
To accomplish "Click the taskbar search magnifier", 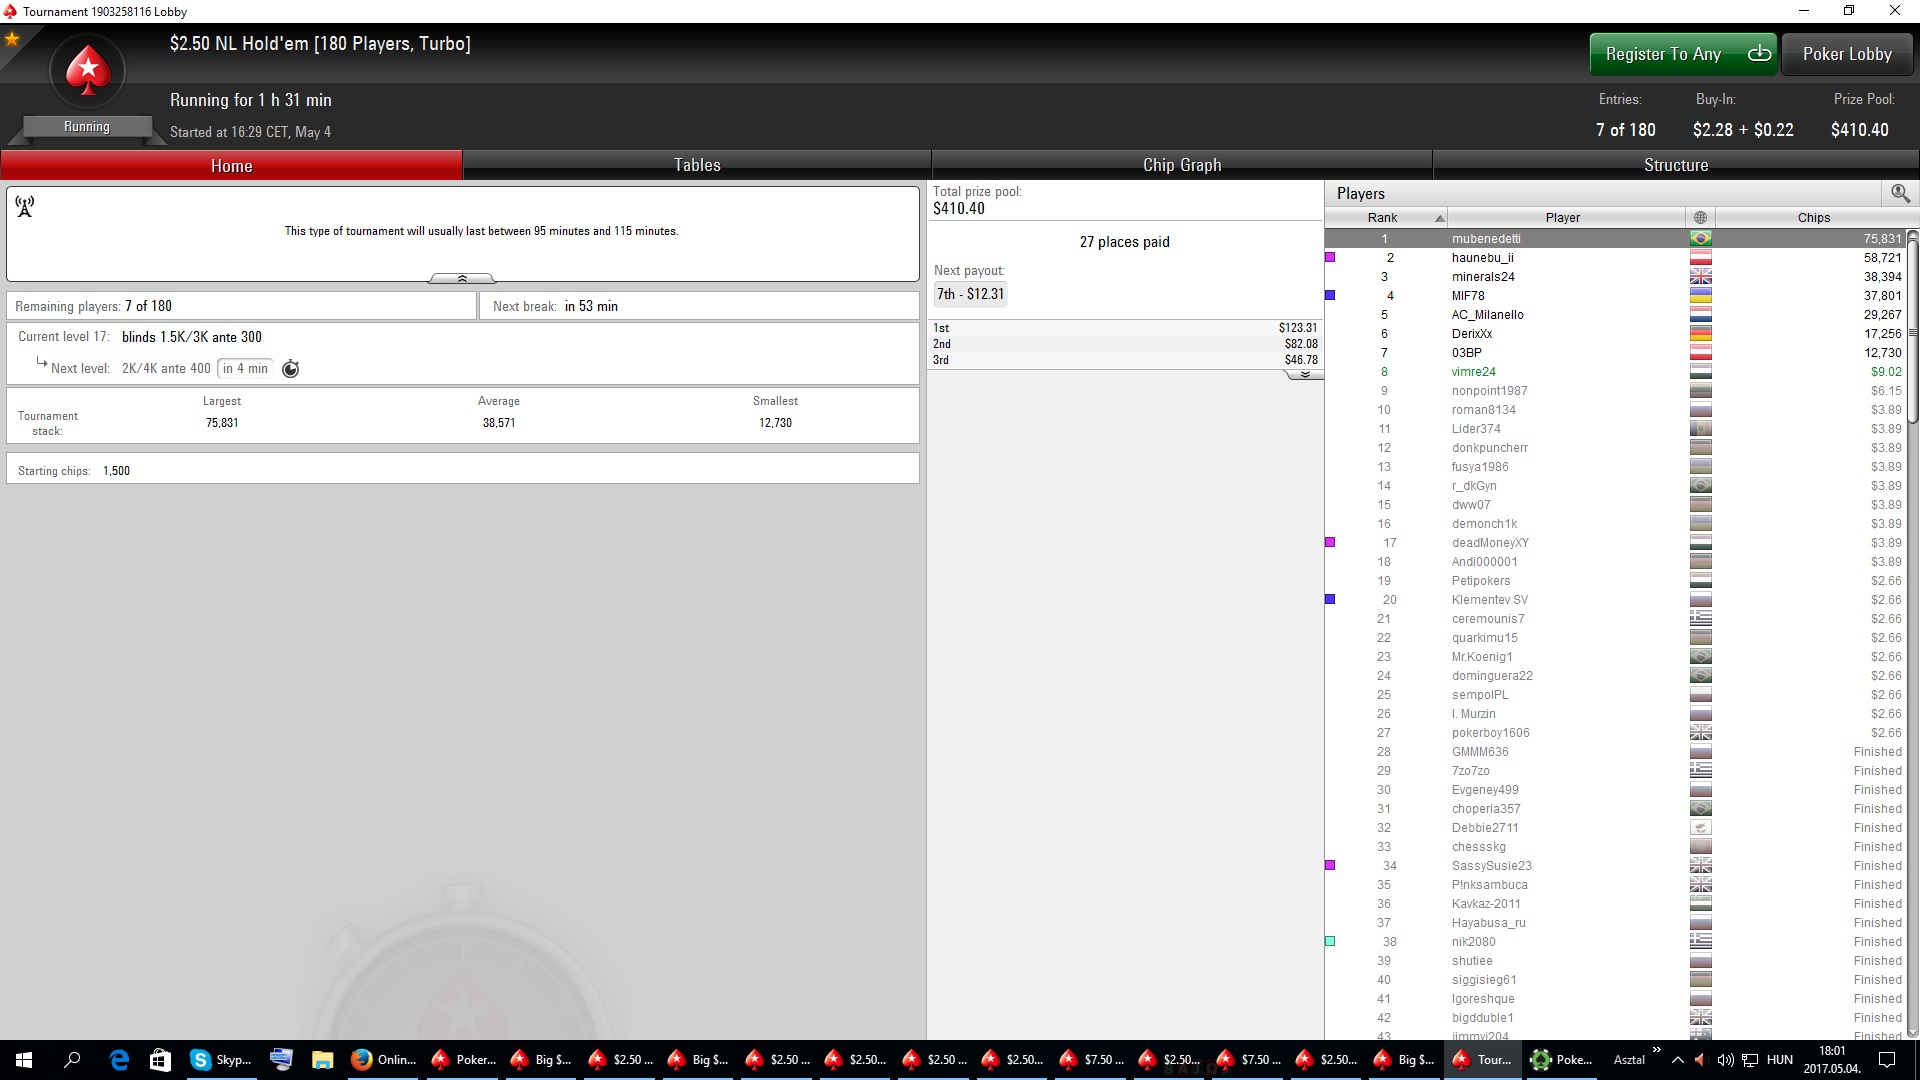I will tap(72, 1060).
